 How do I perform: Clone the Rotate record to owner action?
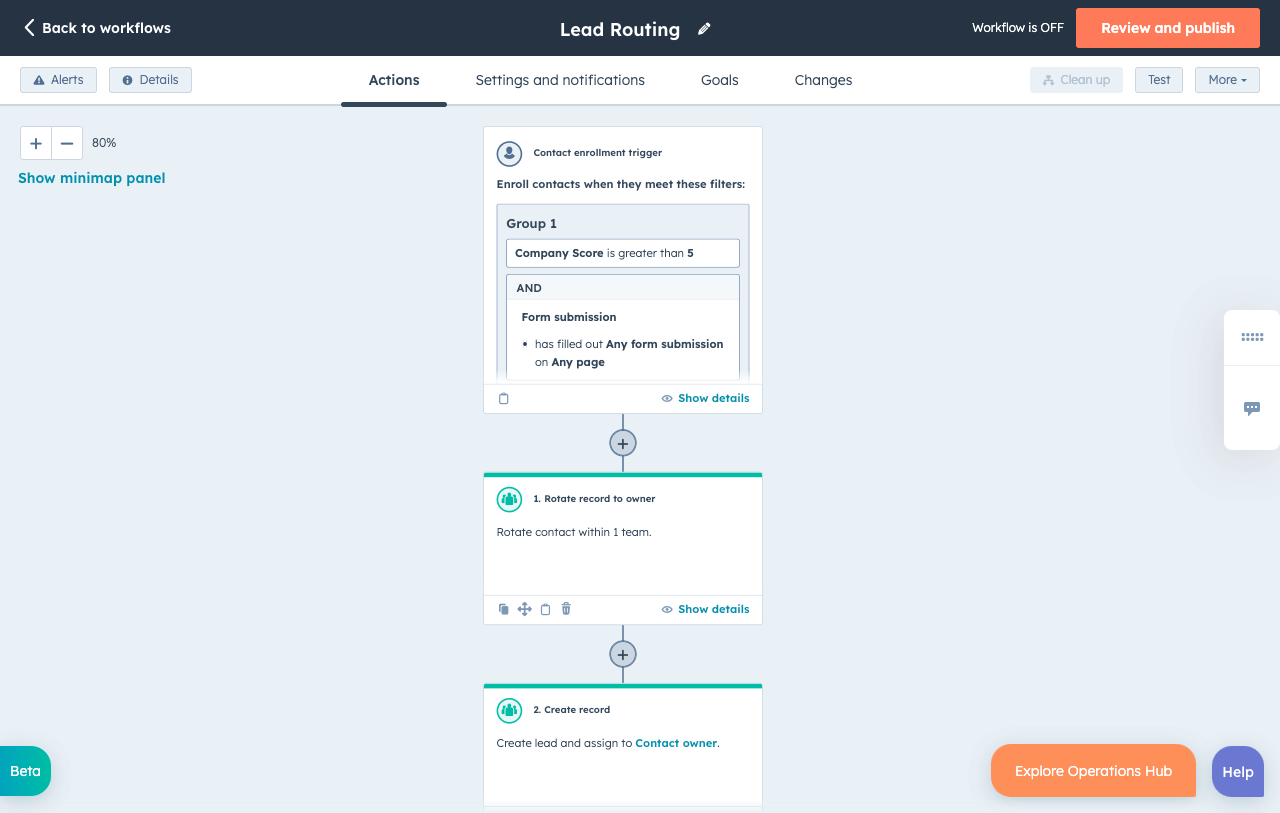pyautogui.click(x=504, y=609)
